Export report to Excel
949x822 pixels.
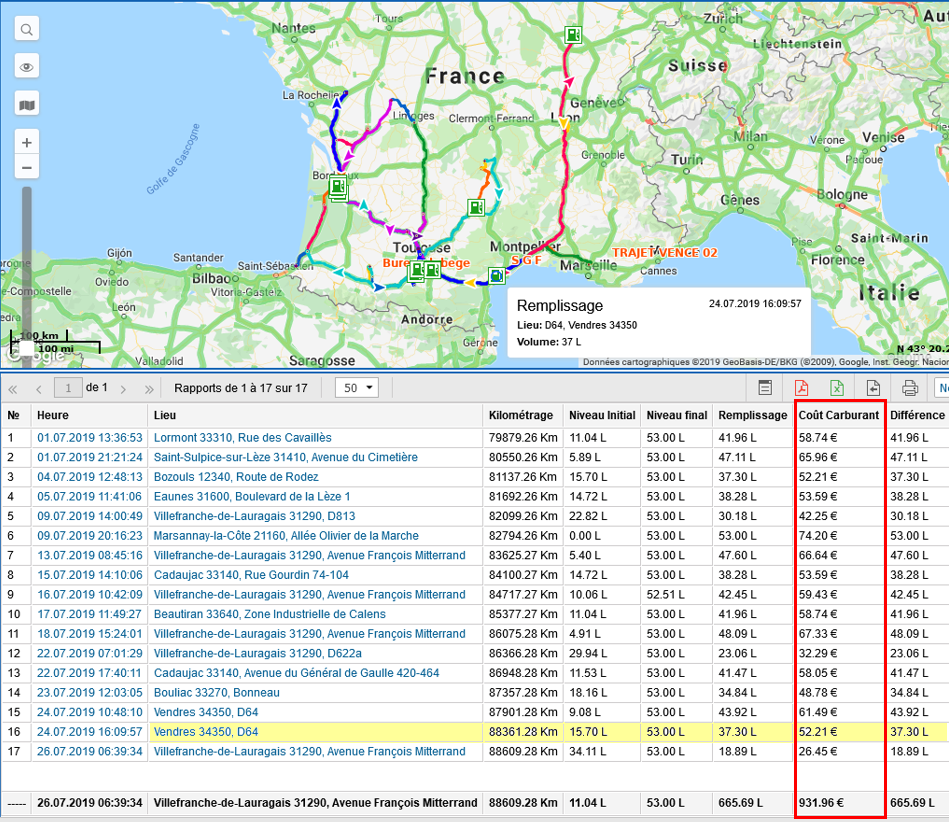coord(837,388)
